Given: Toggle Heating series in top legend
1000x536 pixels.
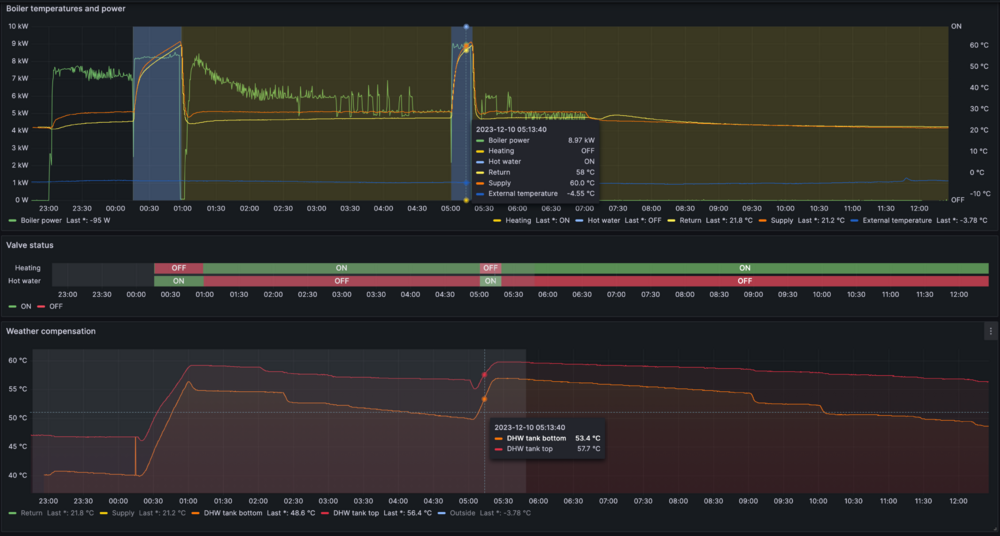Looking at the screenshot, I should (x=518, y=220).
